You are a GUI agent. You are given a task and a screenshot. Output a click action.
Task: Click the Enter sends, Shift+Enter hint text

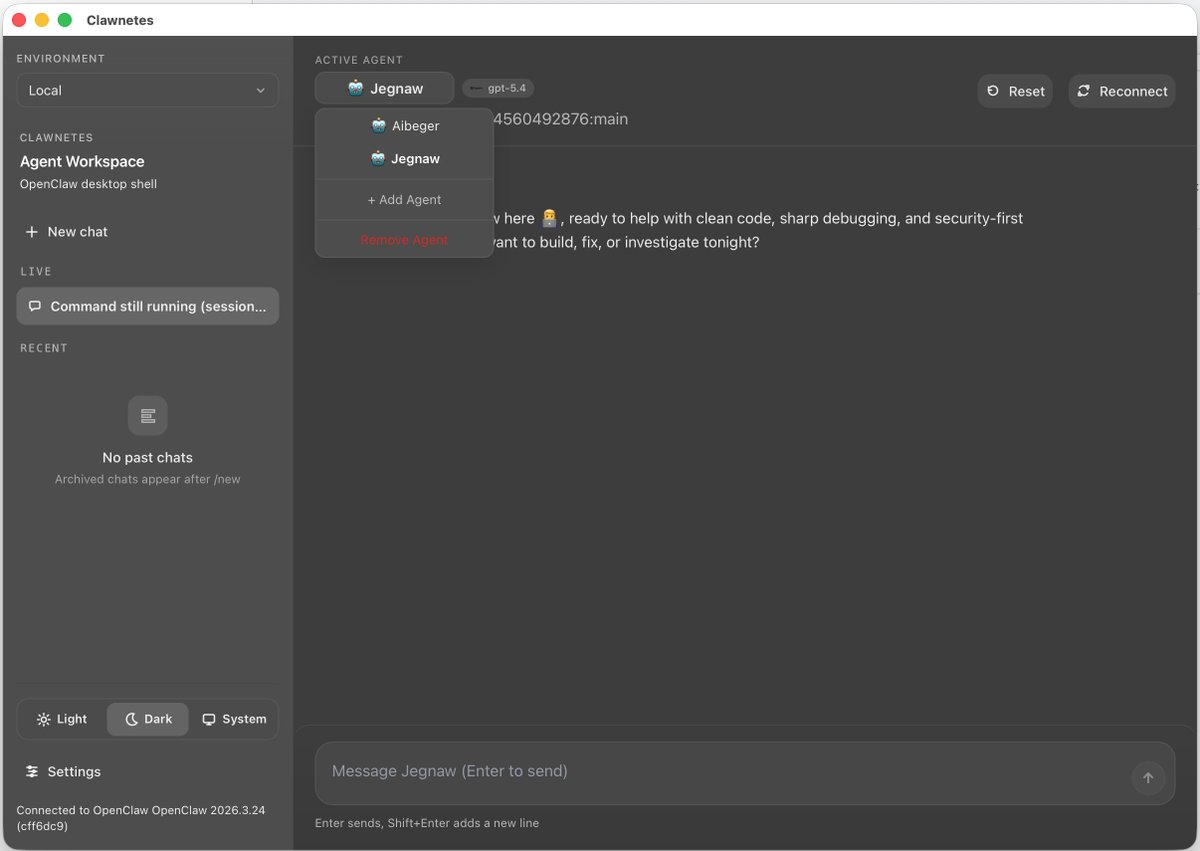[427, 823]
